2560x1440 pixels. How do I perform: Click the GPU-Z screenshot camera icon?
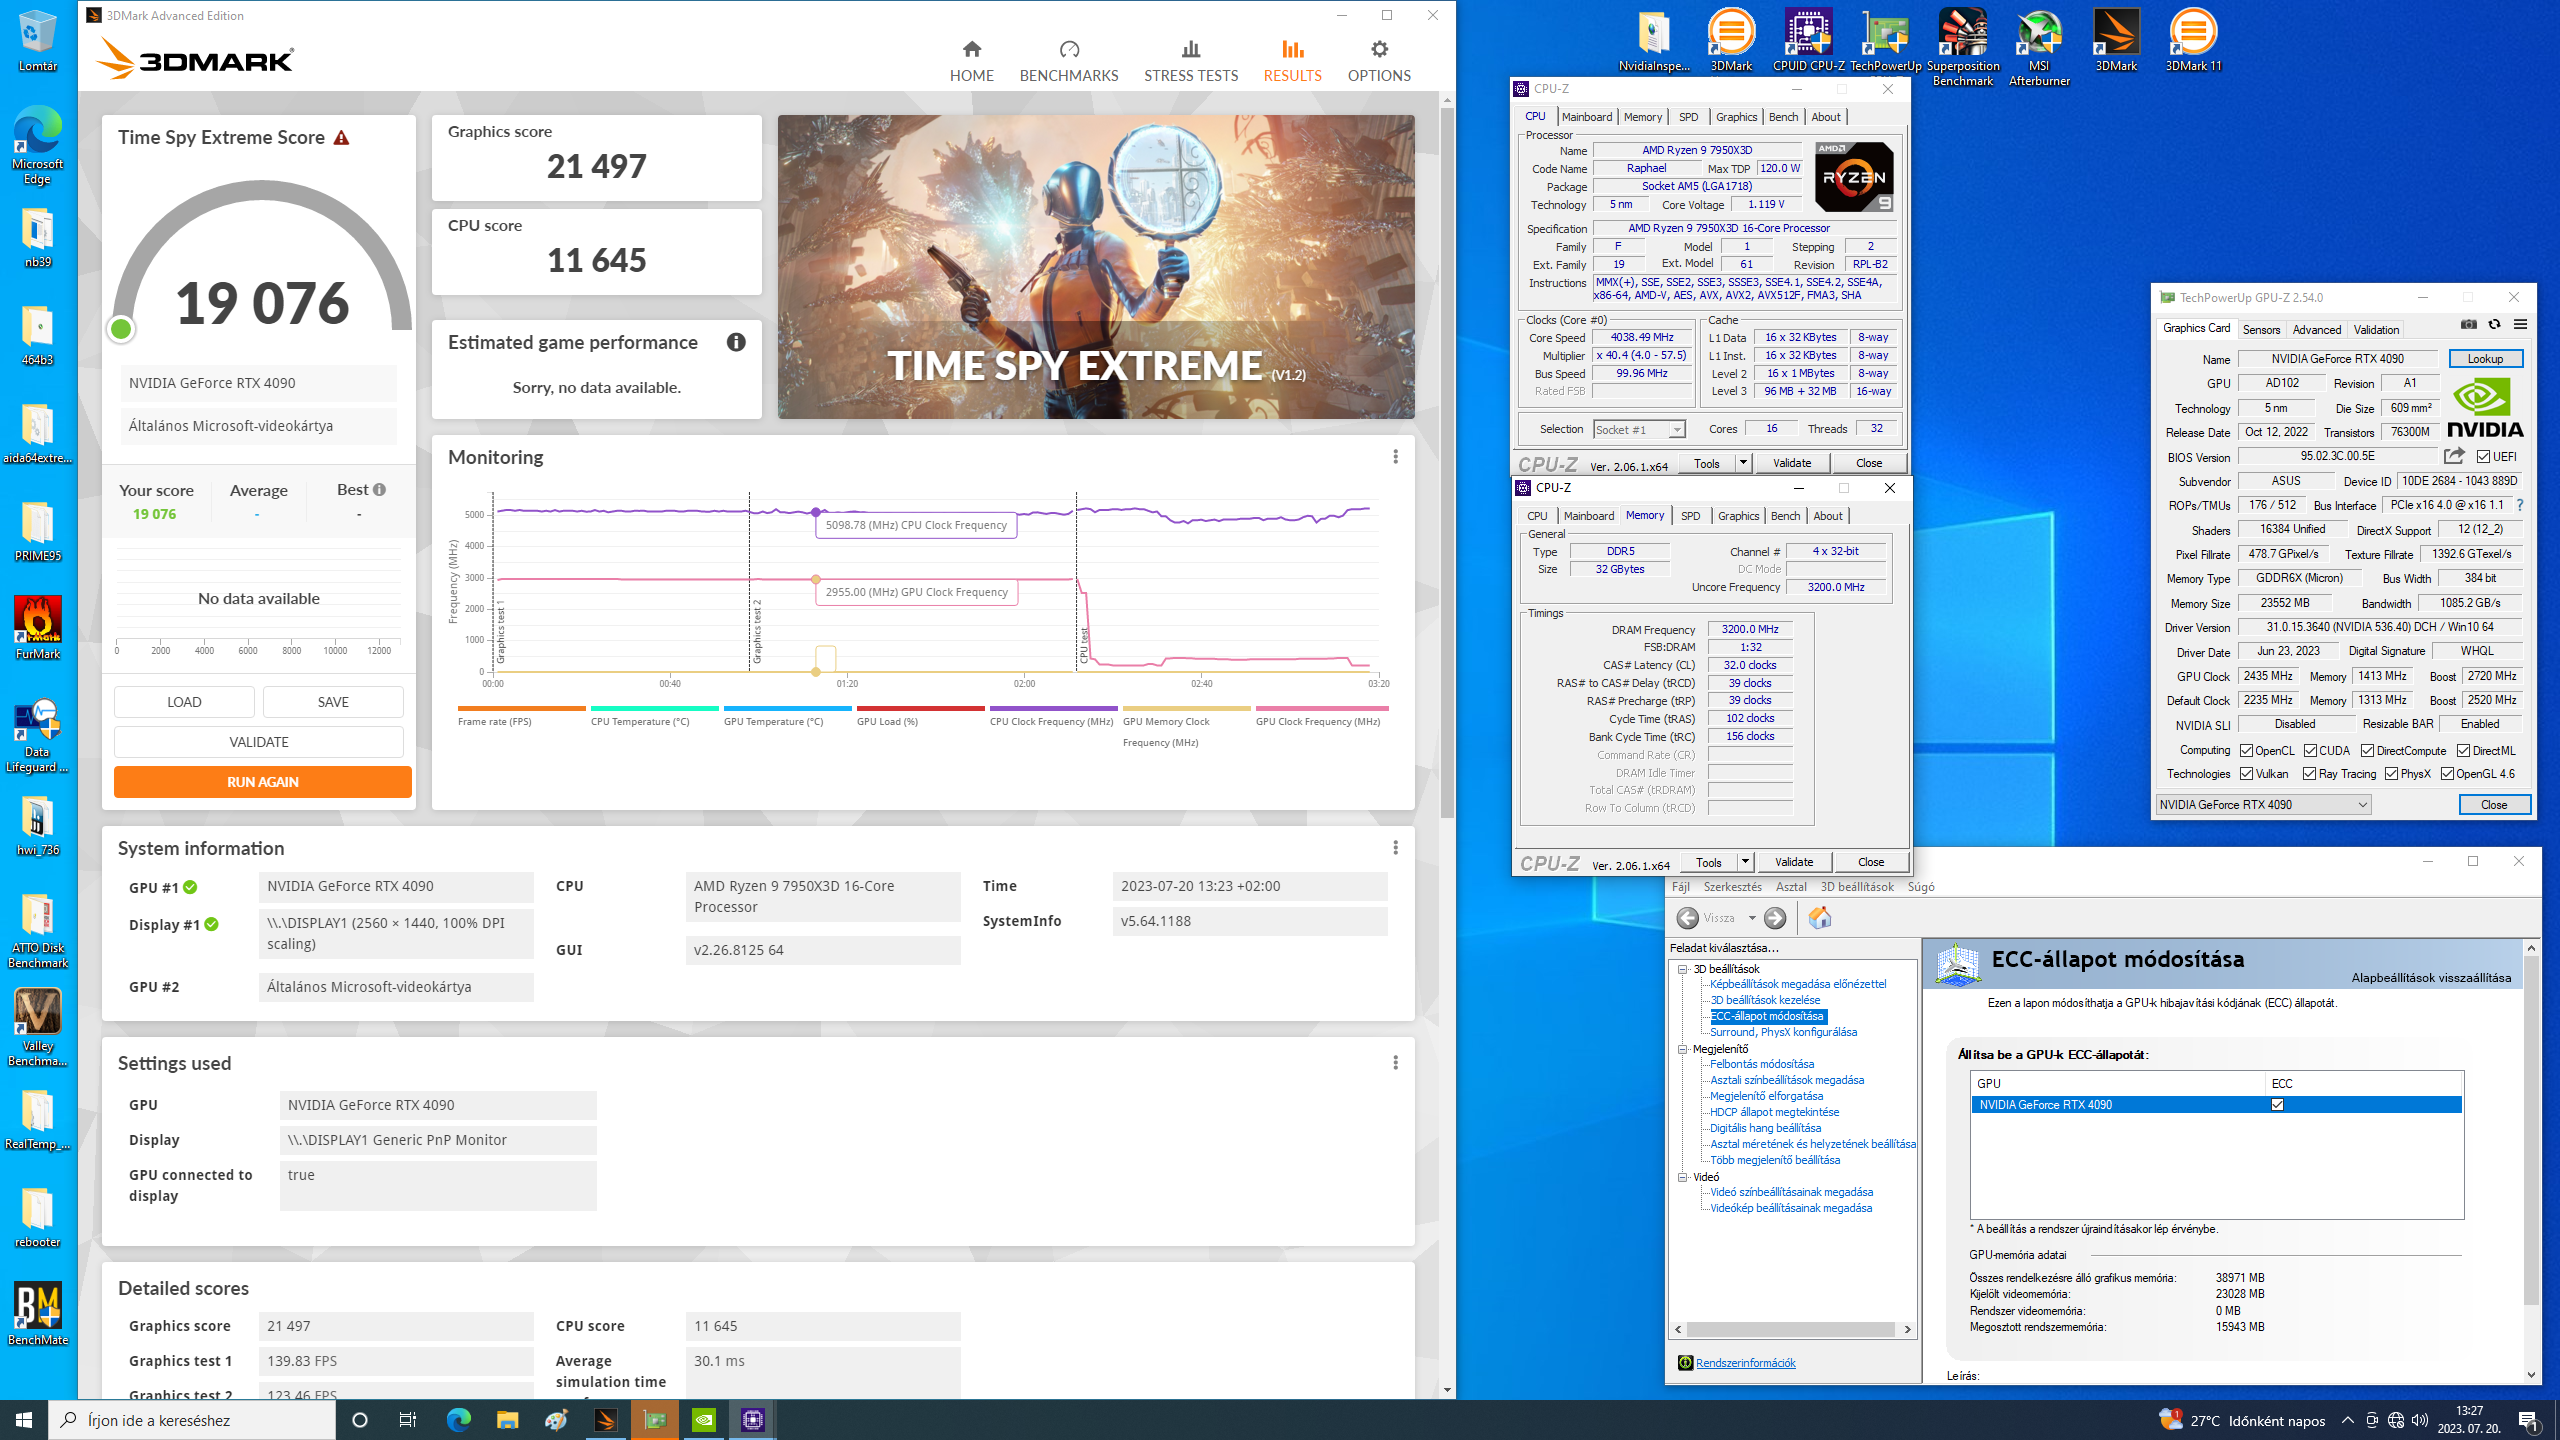[x=2468, y=324]
